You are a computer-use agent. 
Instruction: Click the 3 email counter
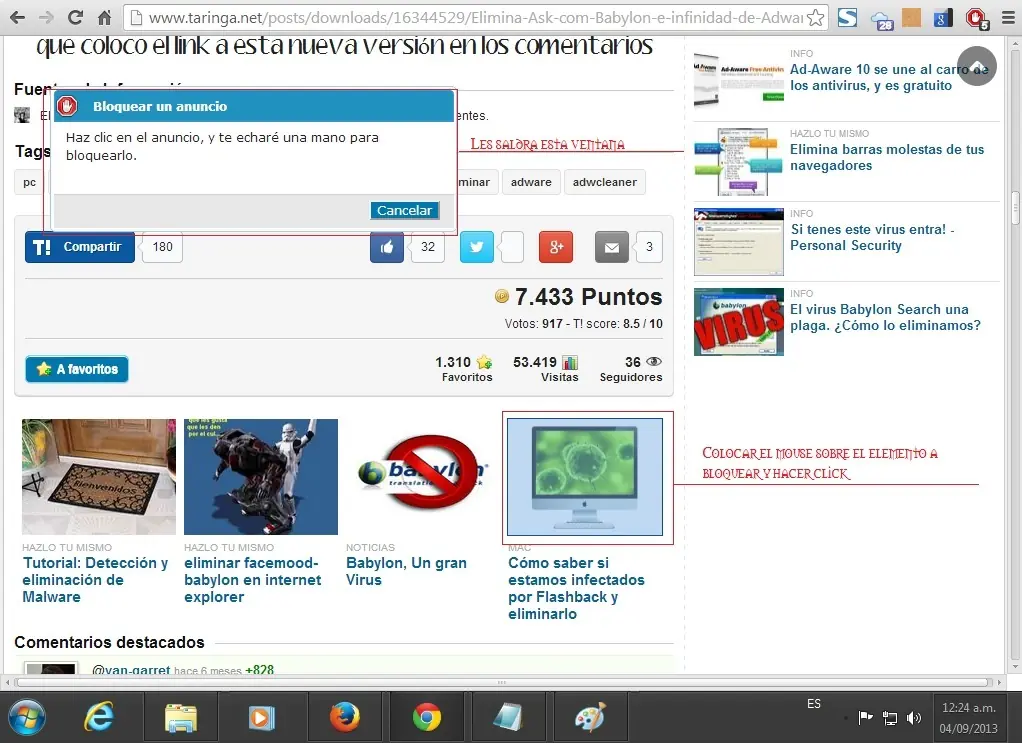(x=649, y=247)
